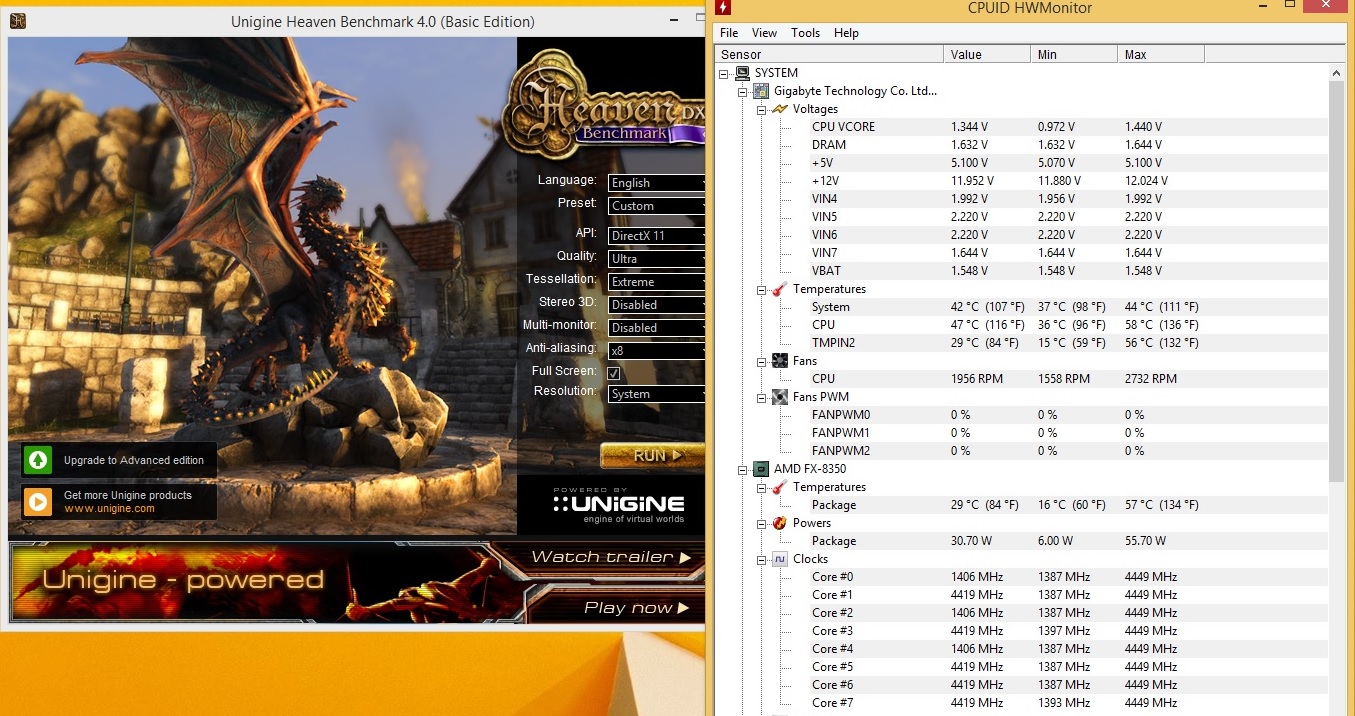This screenshot has height=716, width=1355.
Task: Select the Package power row showing 30.70 W
Action: (x=1069, y=541)
